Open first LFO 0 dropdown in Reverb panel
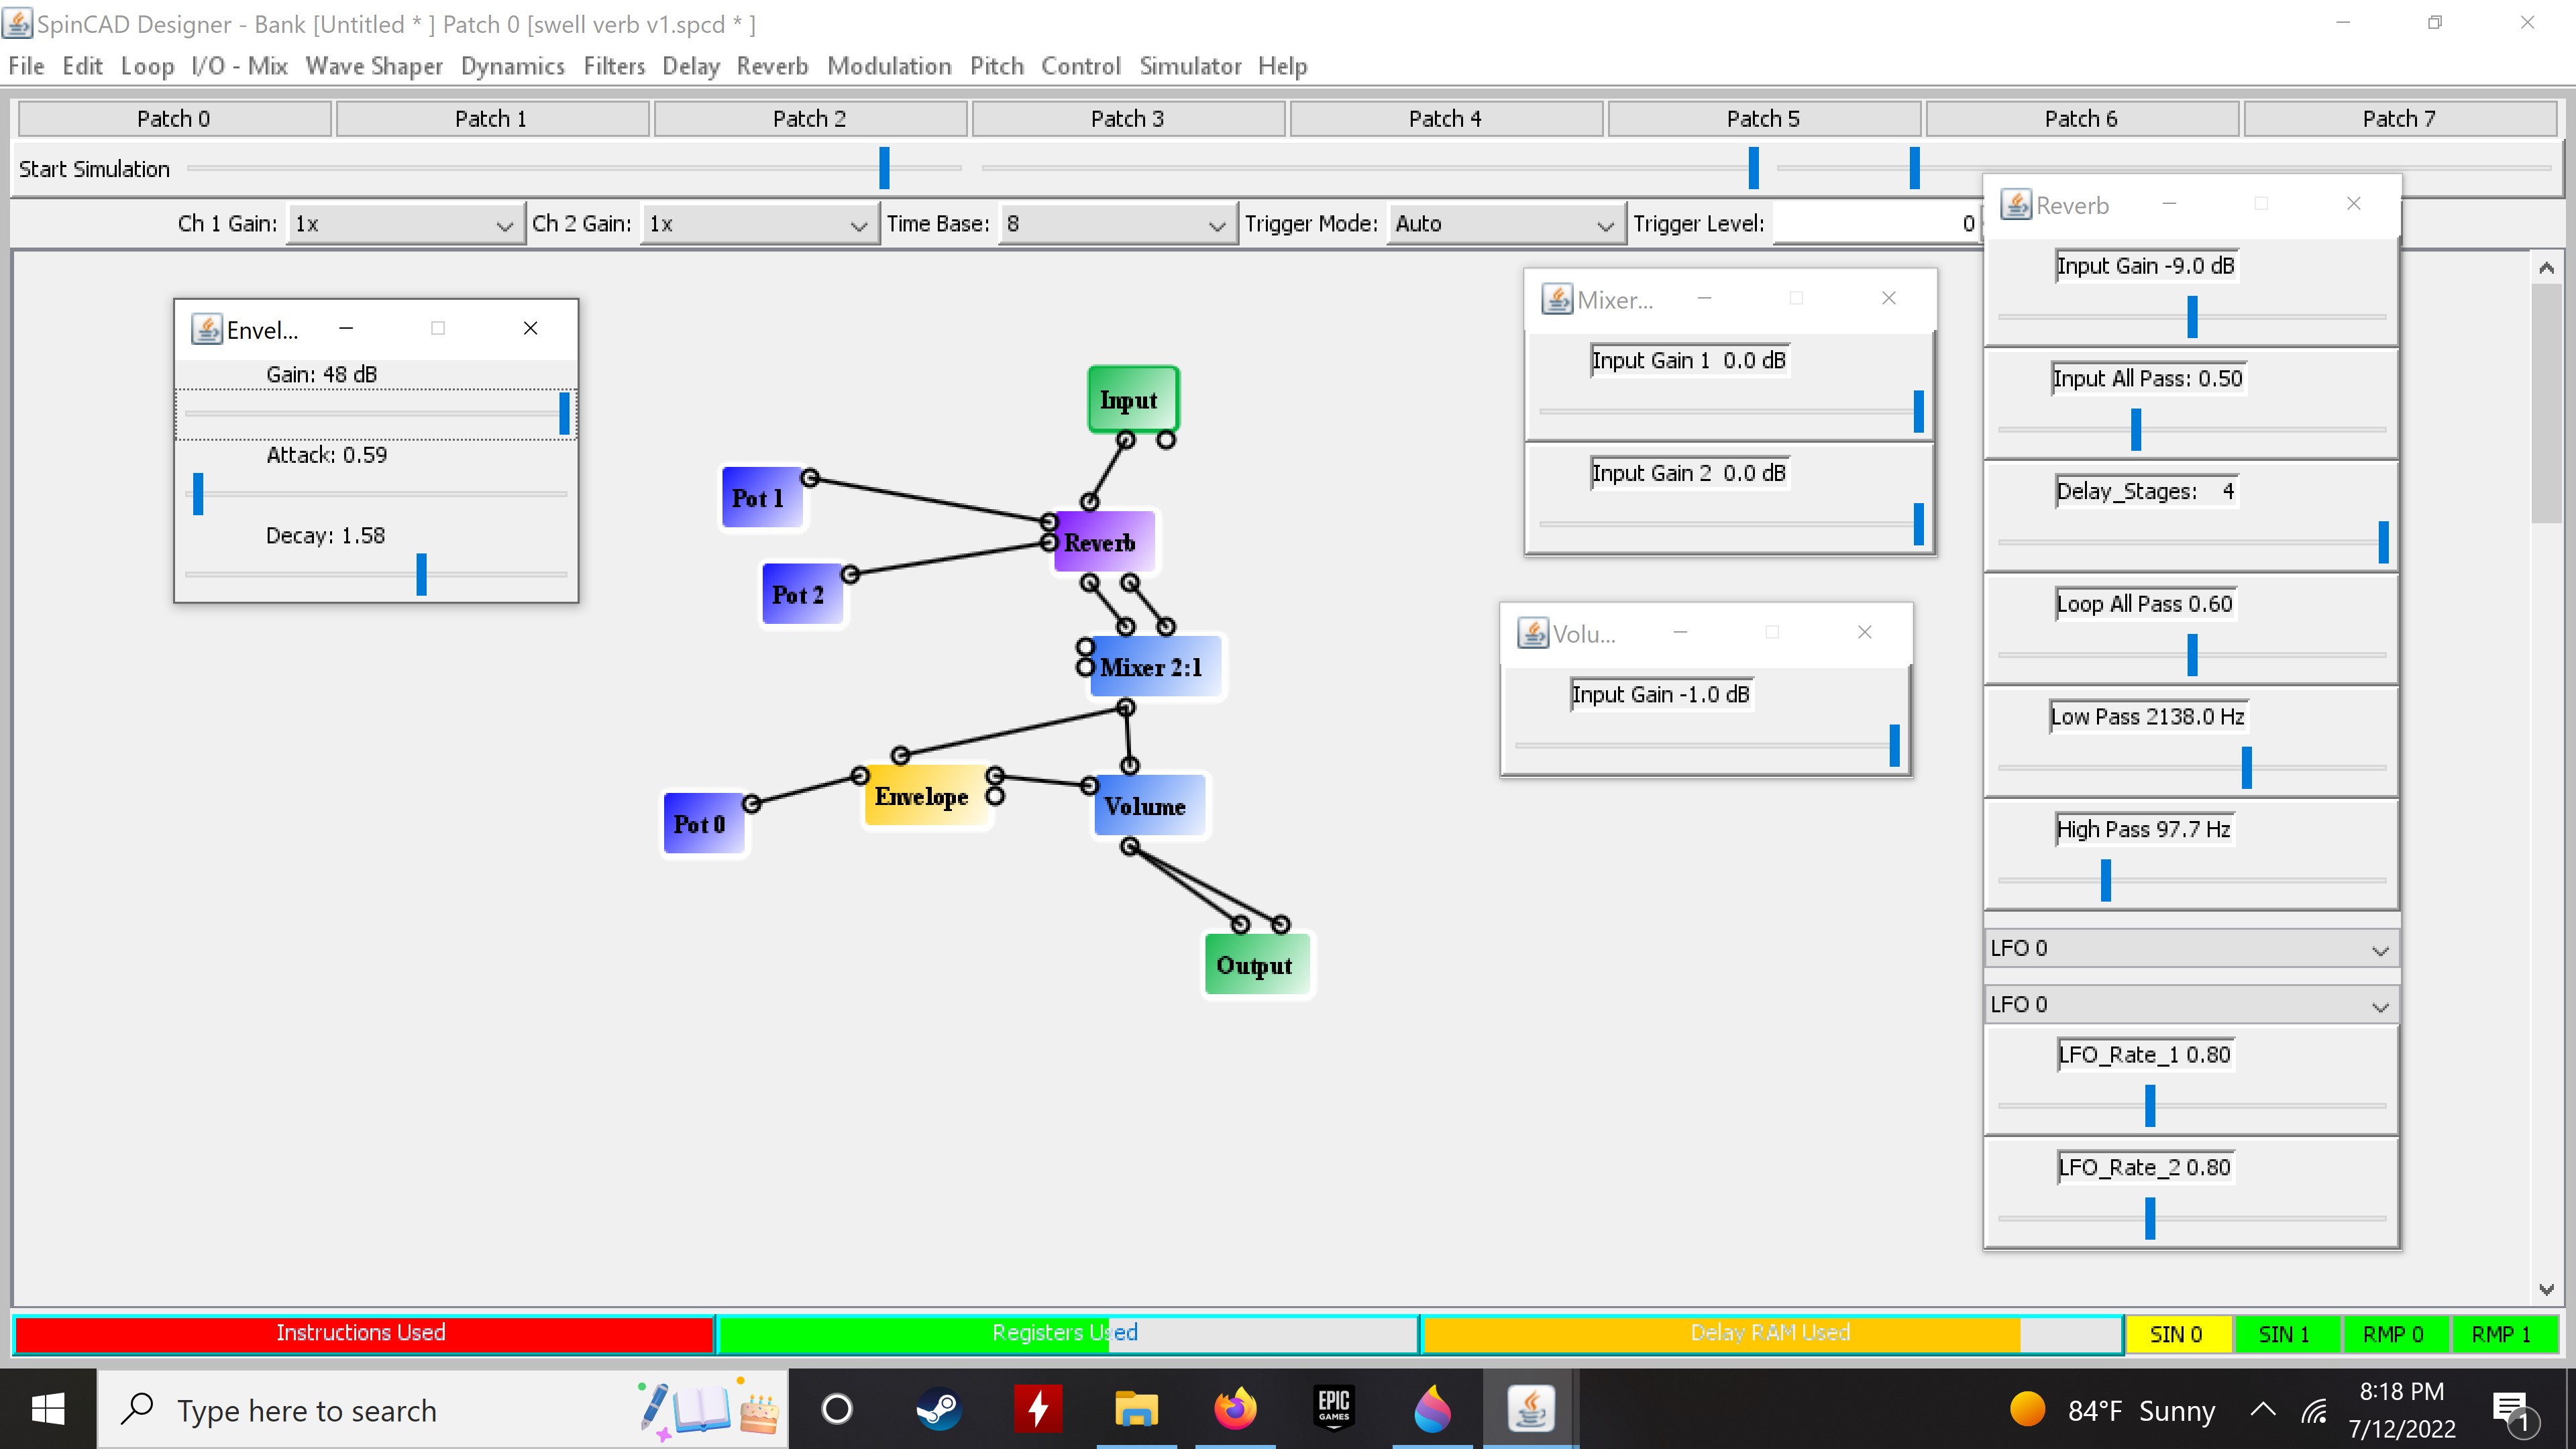Viewport: 2576px width, 1449px height. [2190, 948]
